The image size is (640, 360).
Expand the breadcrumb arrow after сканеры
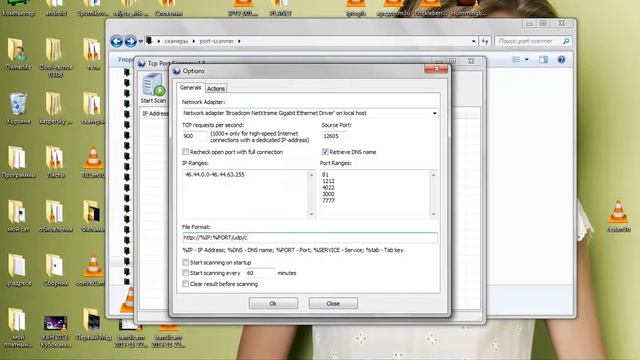click(x=194, y=41)
